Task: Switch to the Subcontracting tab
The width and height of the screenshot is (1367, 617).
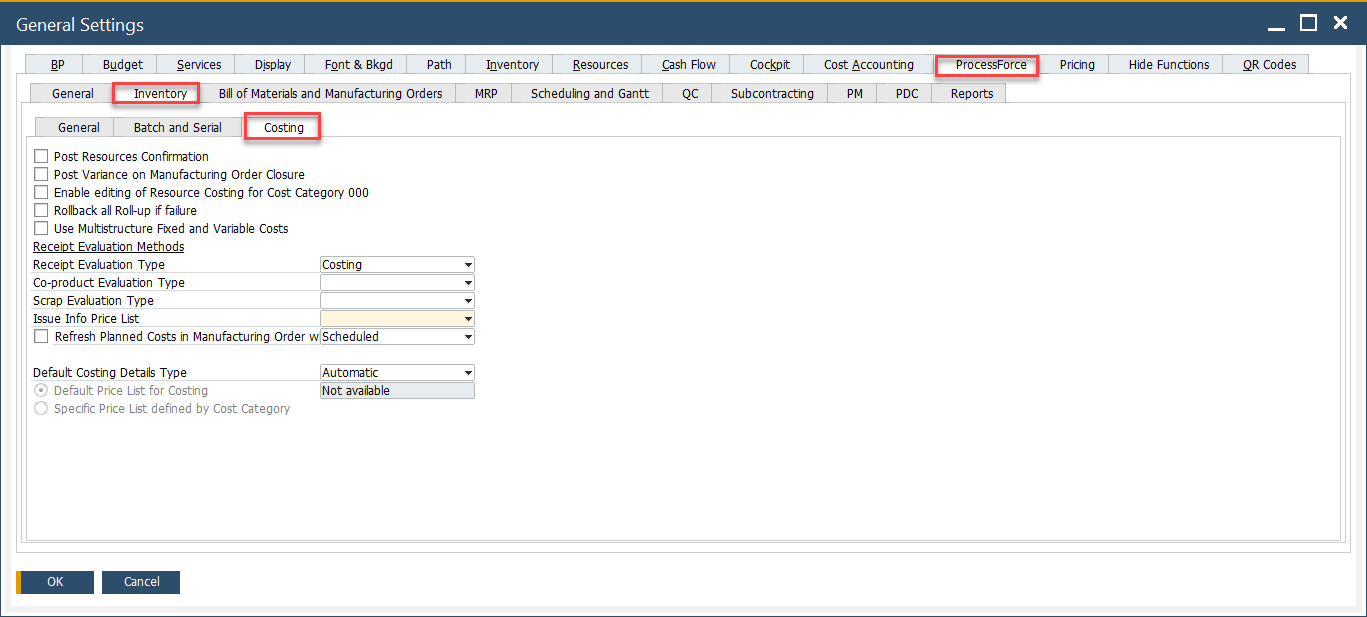Action: point(772,94)
